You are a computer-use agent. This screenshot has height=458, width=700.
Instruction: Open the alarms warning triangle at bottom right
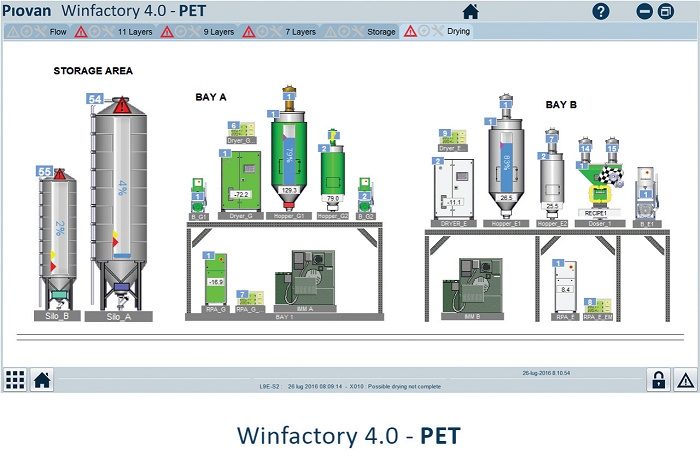click(685, 380)
